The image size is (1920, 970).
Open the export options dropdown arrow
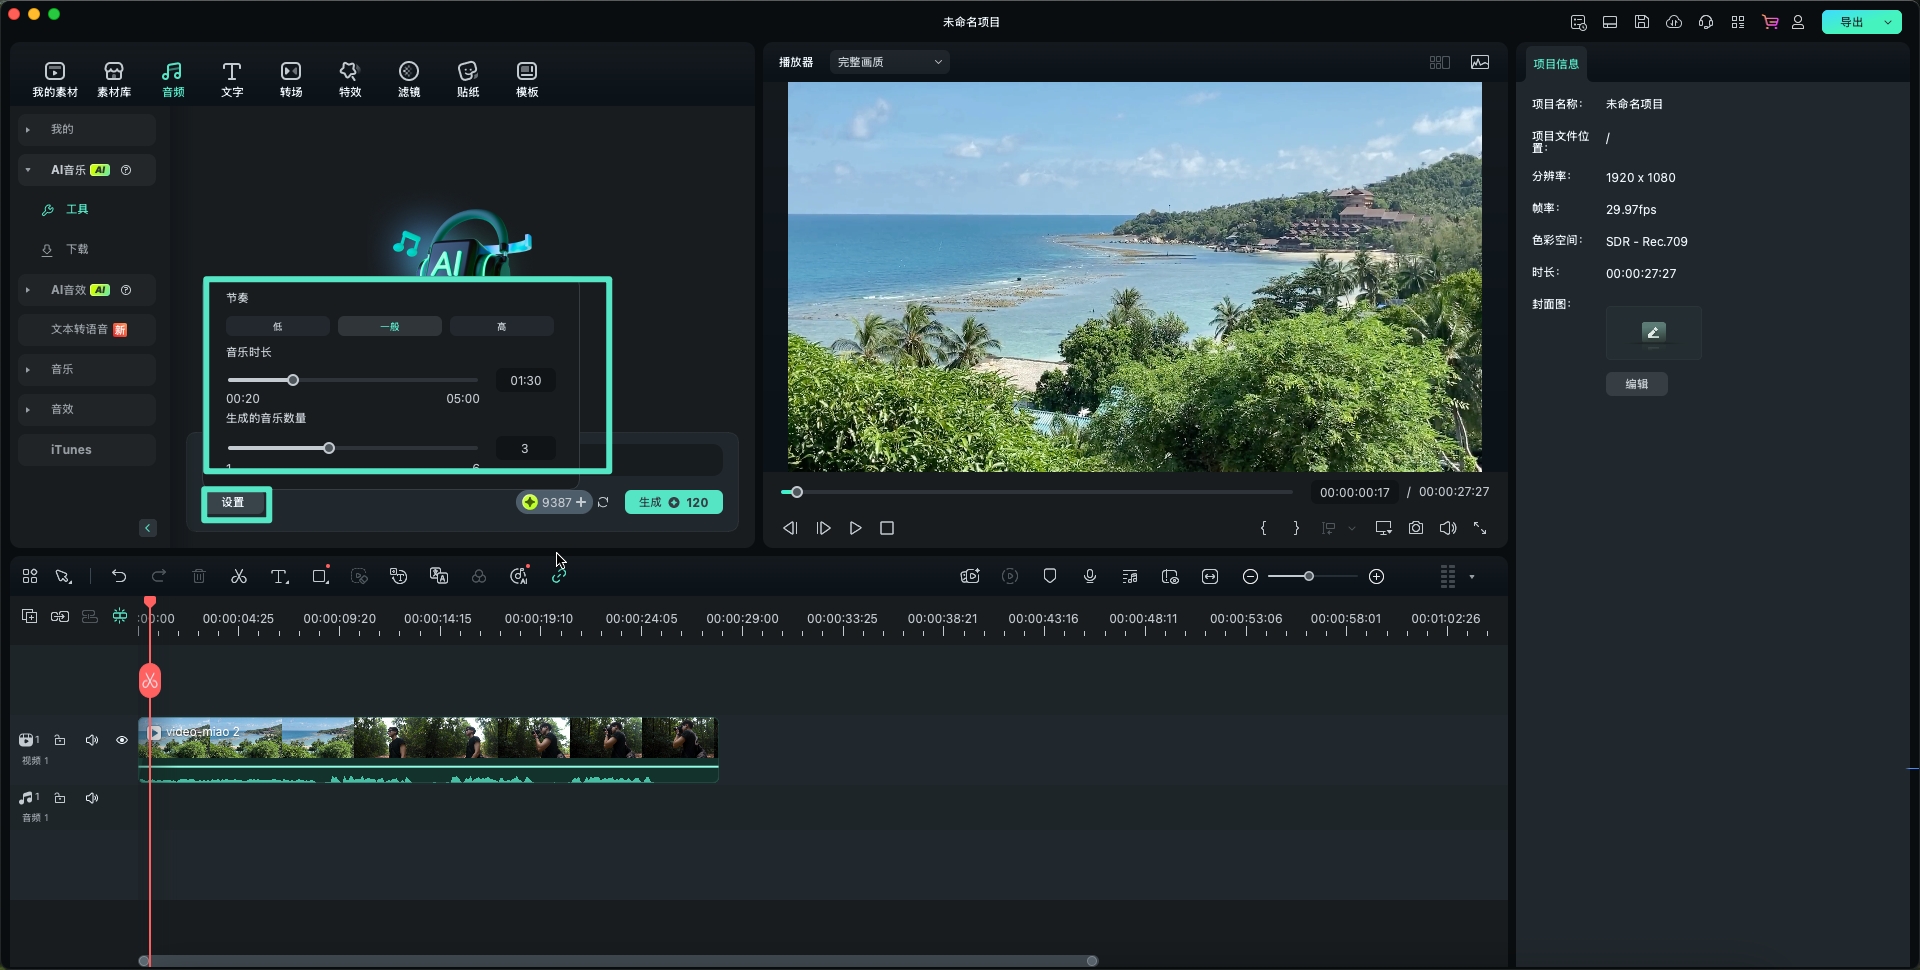pyautogui.click(x=1888, y=22)
